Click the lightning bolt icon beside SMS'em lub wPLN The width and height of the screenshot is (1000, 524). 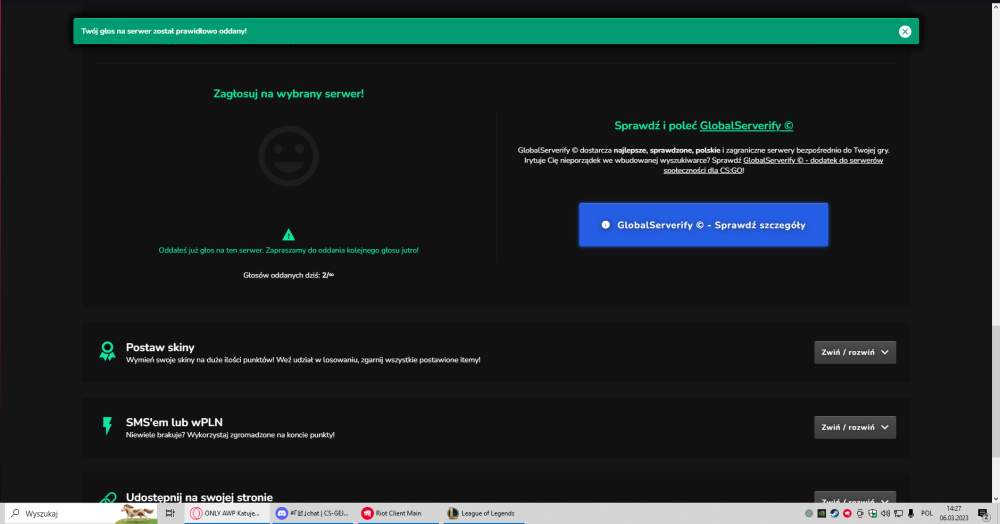click(107, 426)
